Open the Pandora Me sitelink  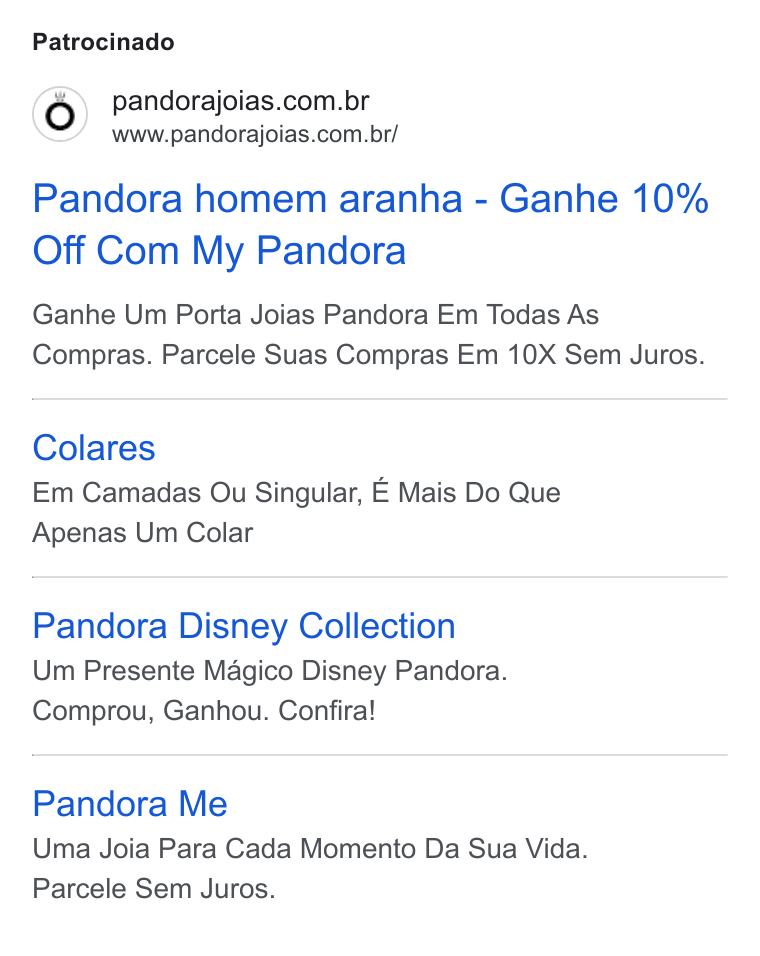click(x=130, y=804)
